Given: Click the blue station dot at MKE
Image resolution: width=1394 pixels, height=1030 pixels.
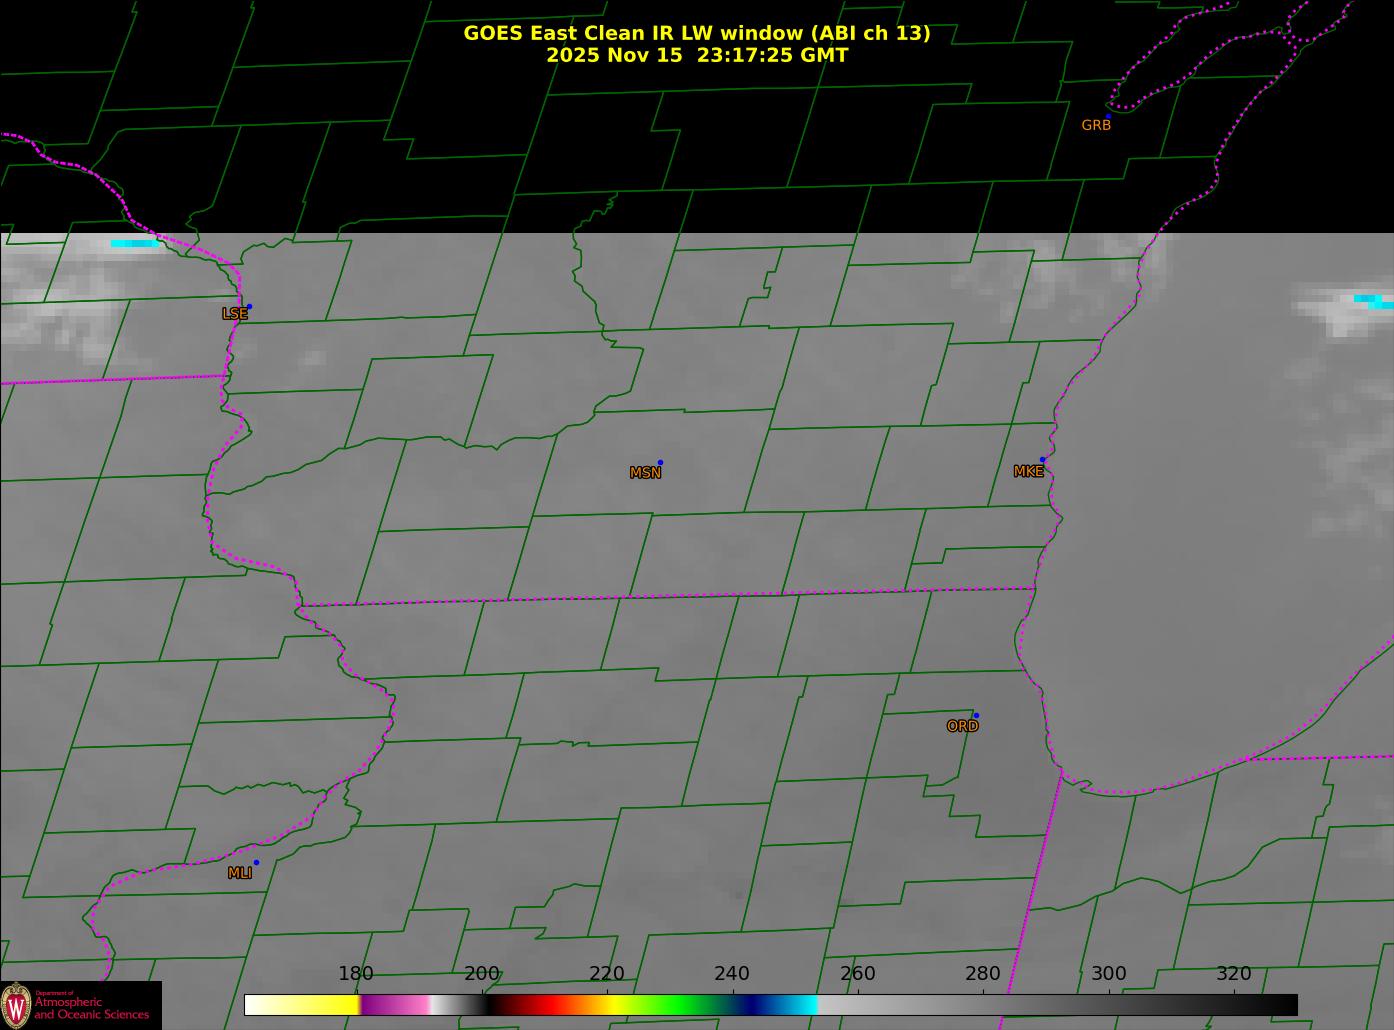Looking at the screenshot, I should (1042, 460).
